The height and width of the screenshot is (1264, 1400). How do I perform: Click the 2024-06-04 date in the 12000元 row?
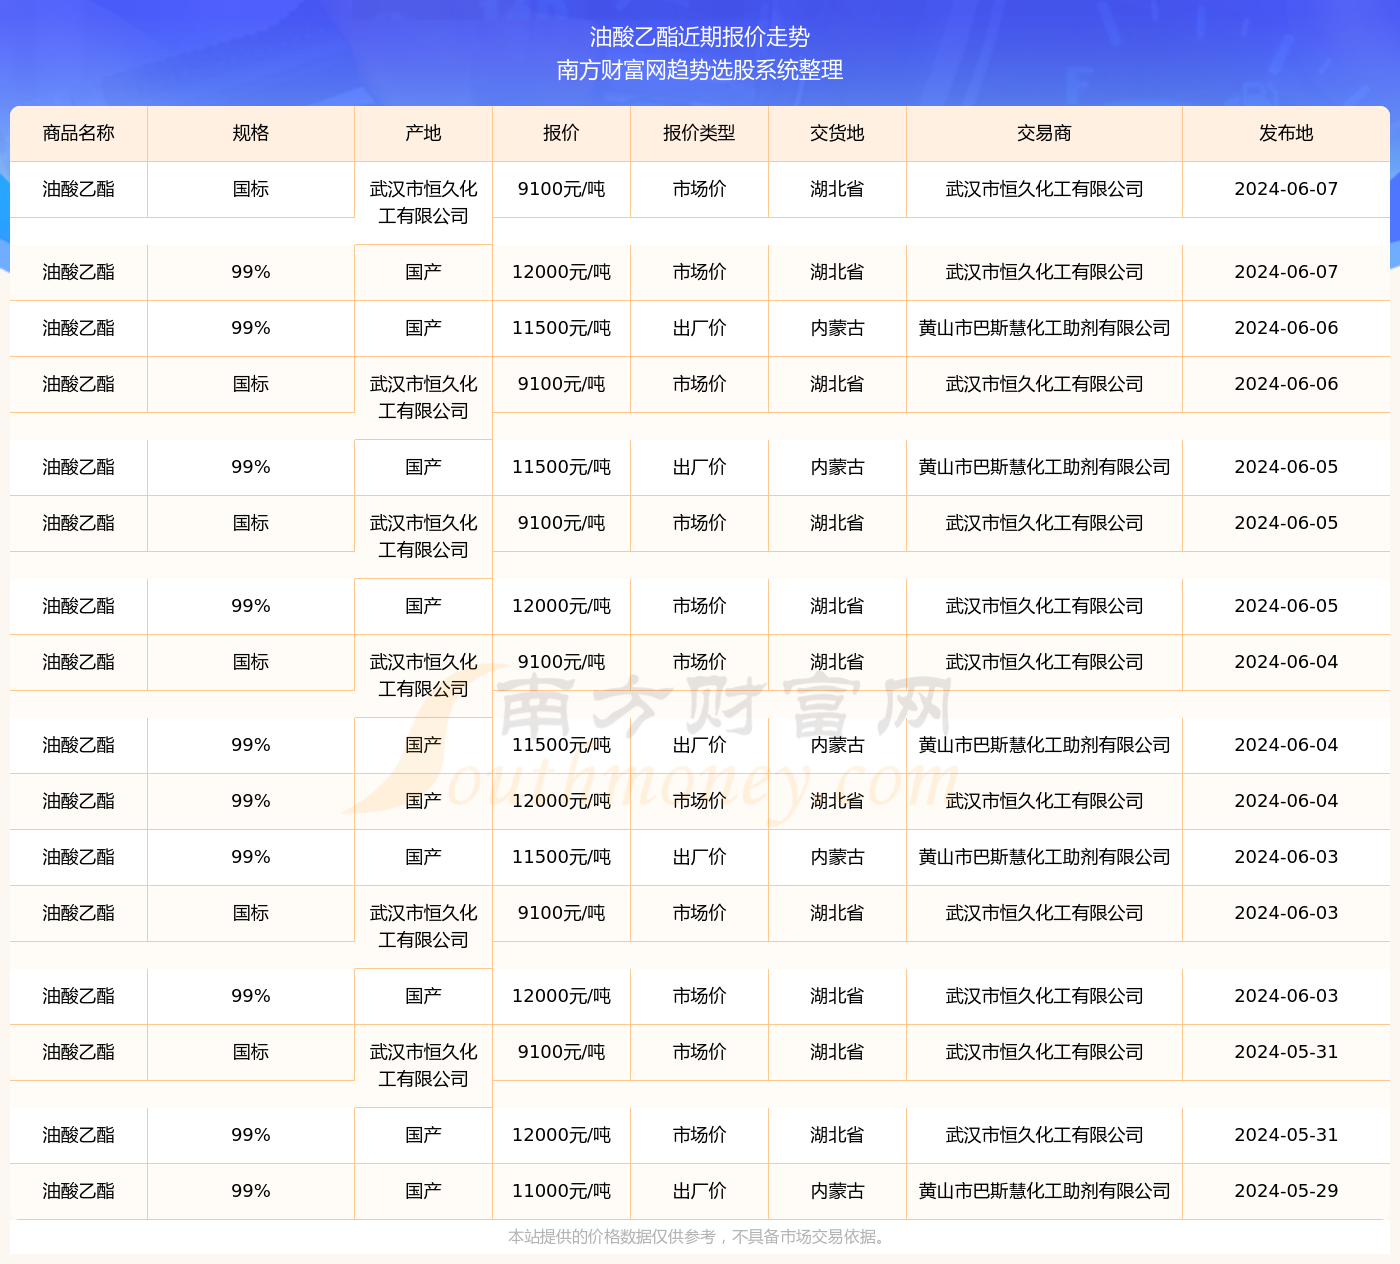(1286, 801)
